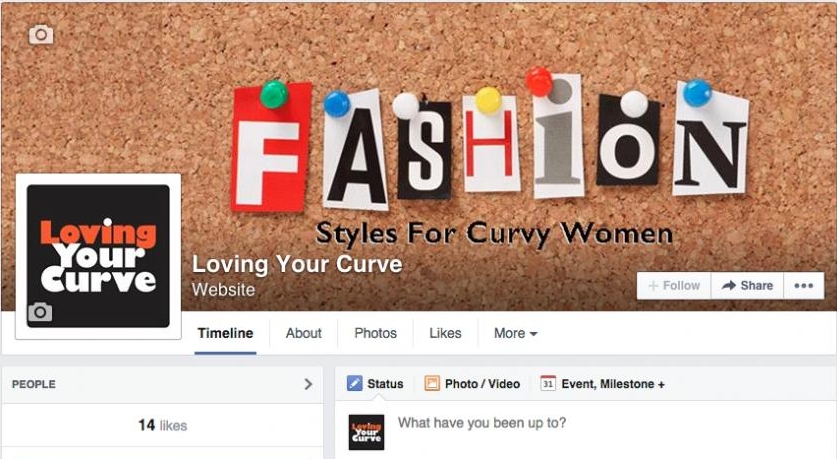837x459 pixels.
Task: Click the profile picture camera icon
Action: [x=40, y=312]
